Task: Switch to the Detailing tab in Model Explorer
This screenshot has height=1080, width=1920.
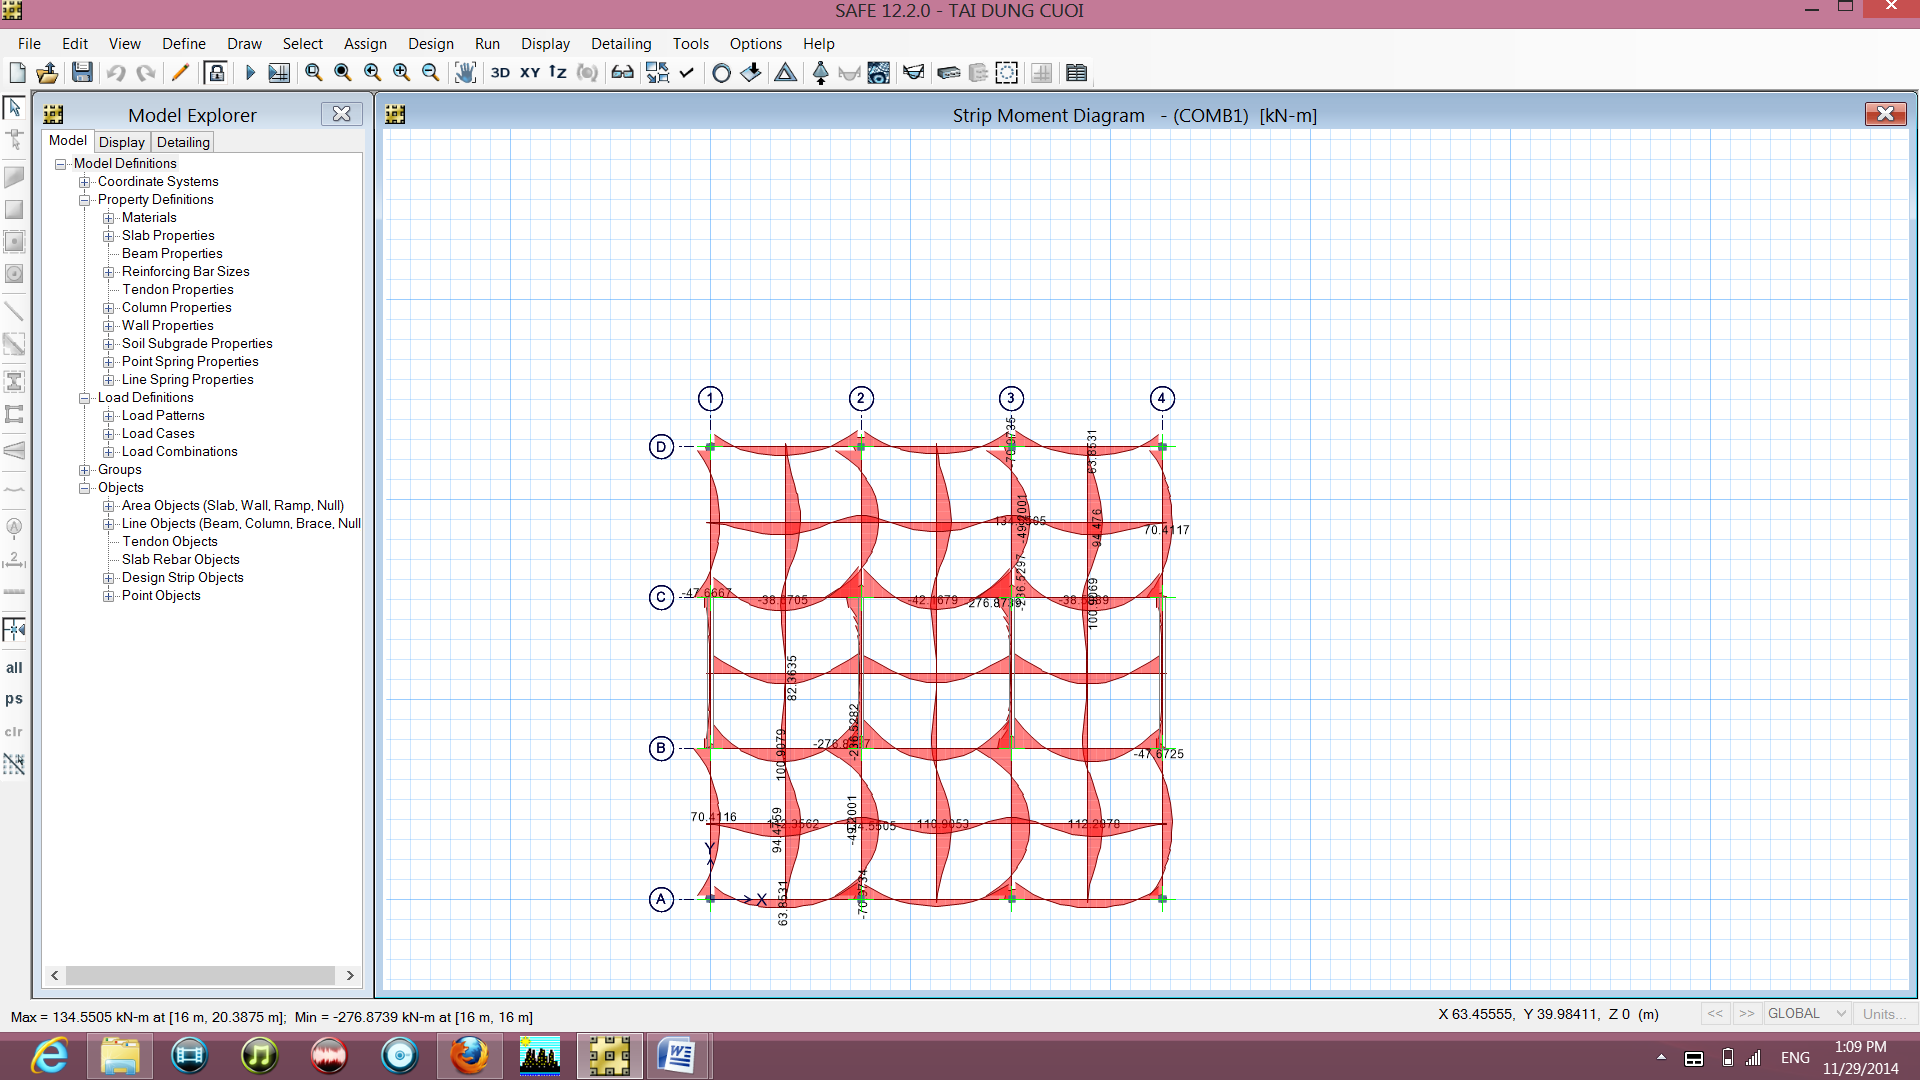Action: click(x=183, y=142)
